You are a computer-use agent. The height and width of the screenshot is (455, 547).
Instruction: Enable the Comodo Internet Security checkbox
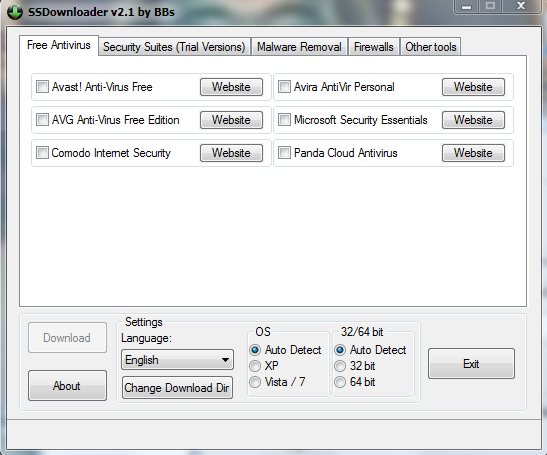(42, 153)
